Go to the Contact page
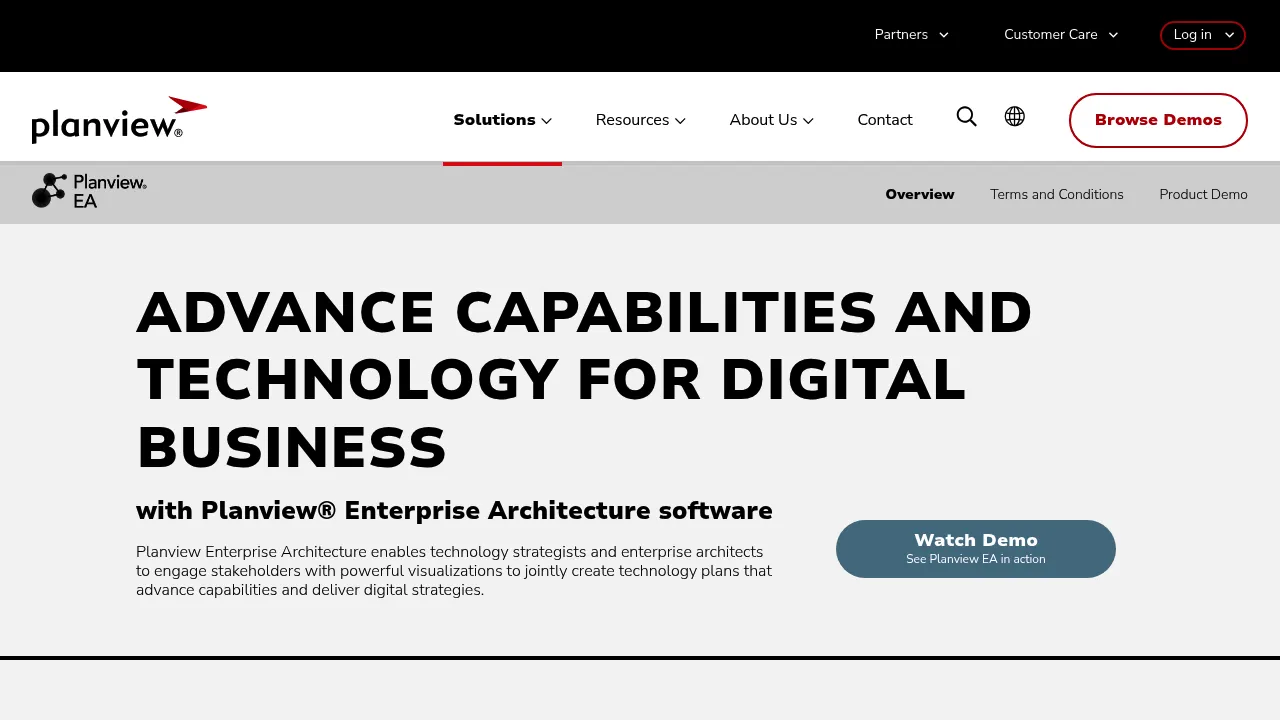Image resolution: width=1280 pixels, height=720 pixels. pos(885,120)
